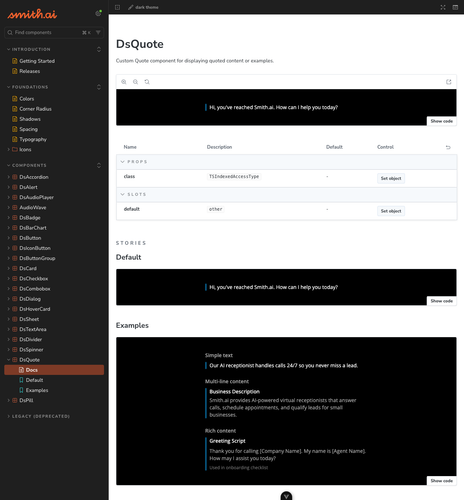Click the smith.ai logo
The width and height of the screenshot is (464, 500).
click(32, 14)
